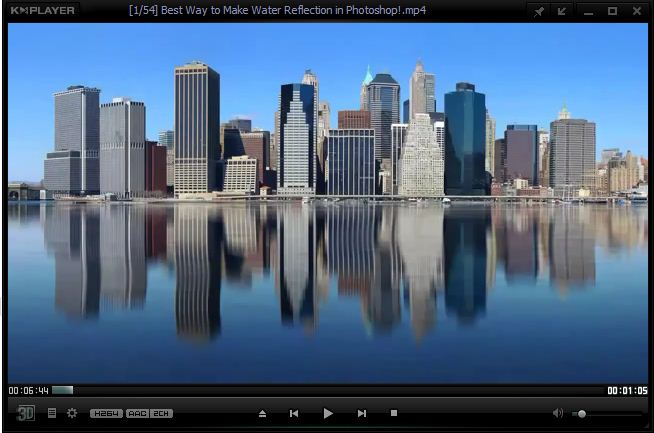Play the video
The image size is (654, 433).
coord(328,413)
